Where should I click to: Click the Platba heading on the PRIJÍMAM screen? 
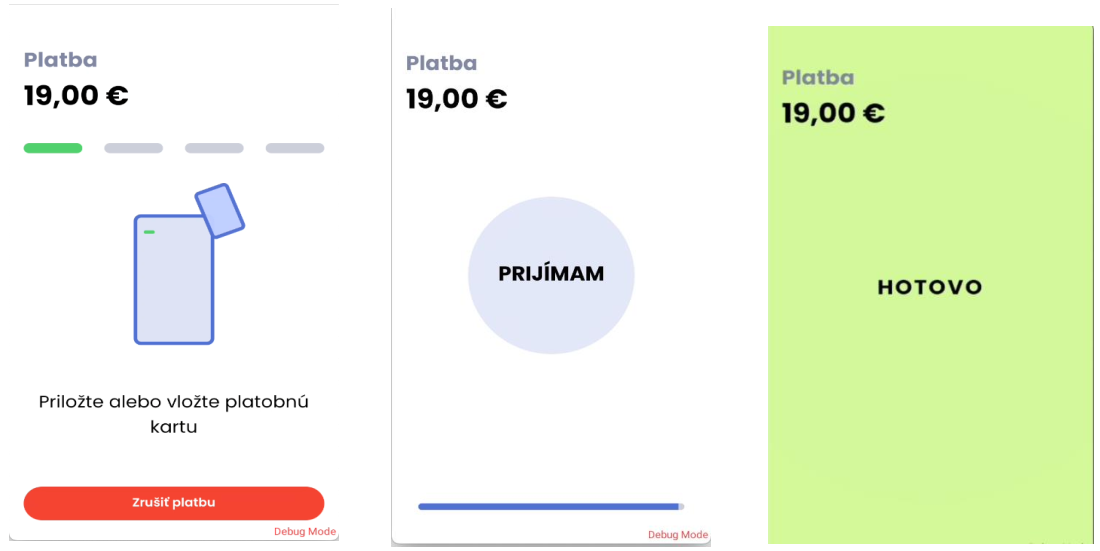pyautogui.click(x=442, y=64)
